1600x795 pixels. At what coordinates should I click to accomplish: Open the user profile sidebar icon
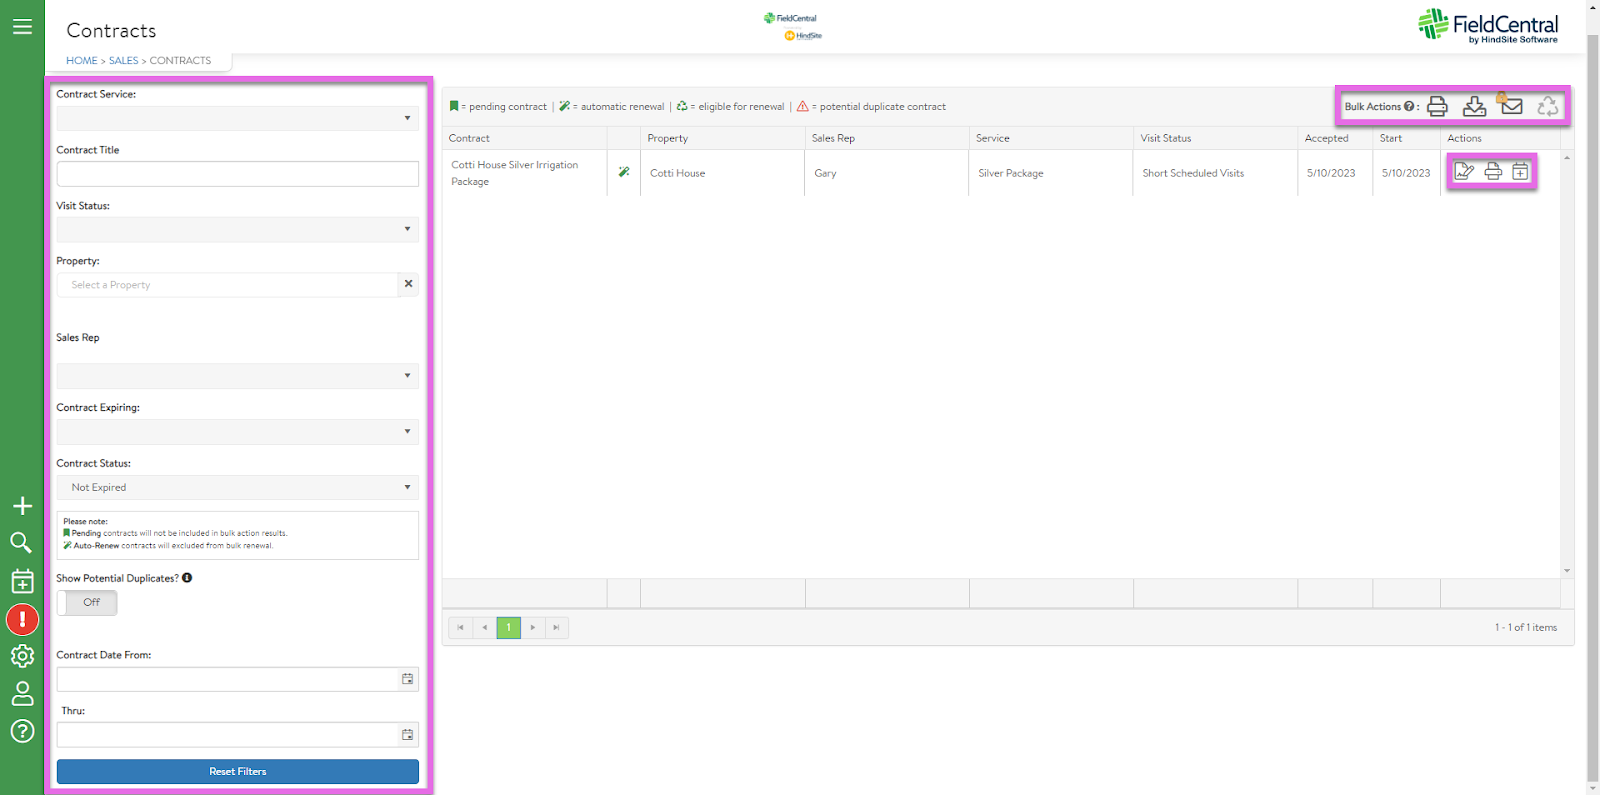pyautogui.click(x=22, y=694)
